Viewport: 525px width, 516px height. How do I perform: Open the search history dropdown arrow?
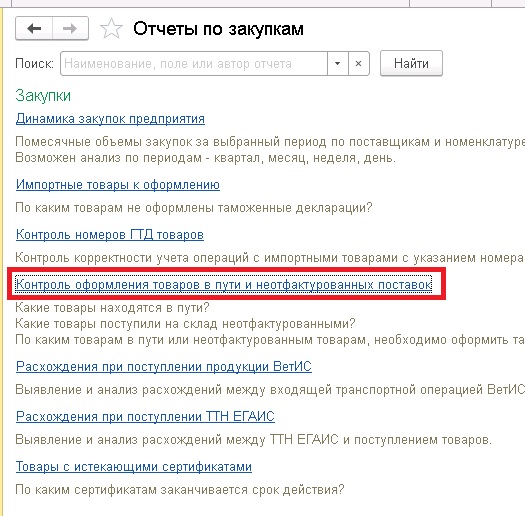(338, 63)
